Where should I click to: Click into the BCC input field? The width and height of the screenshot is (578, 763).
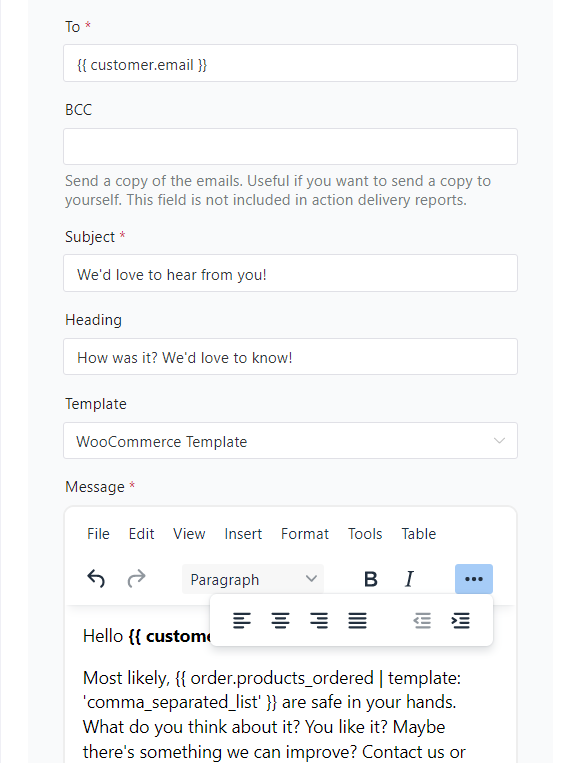click(290, 146)
